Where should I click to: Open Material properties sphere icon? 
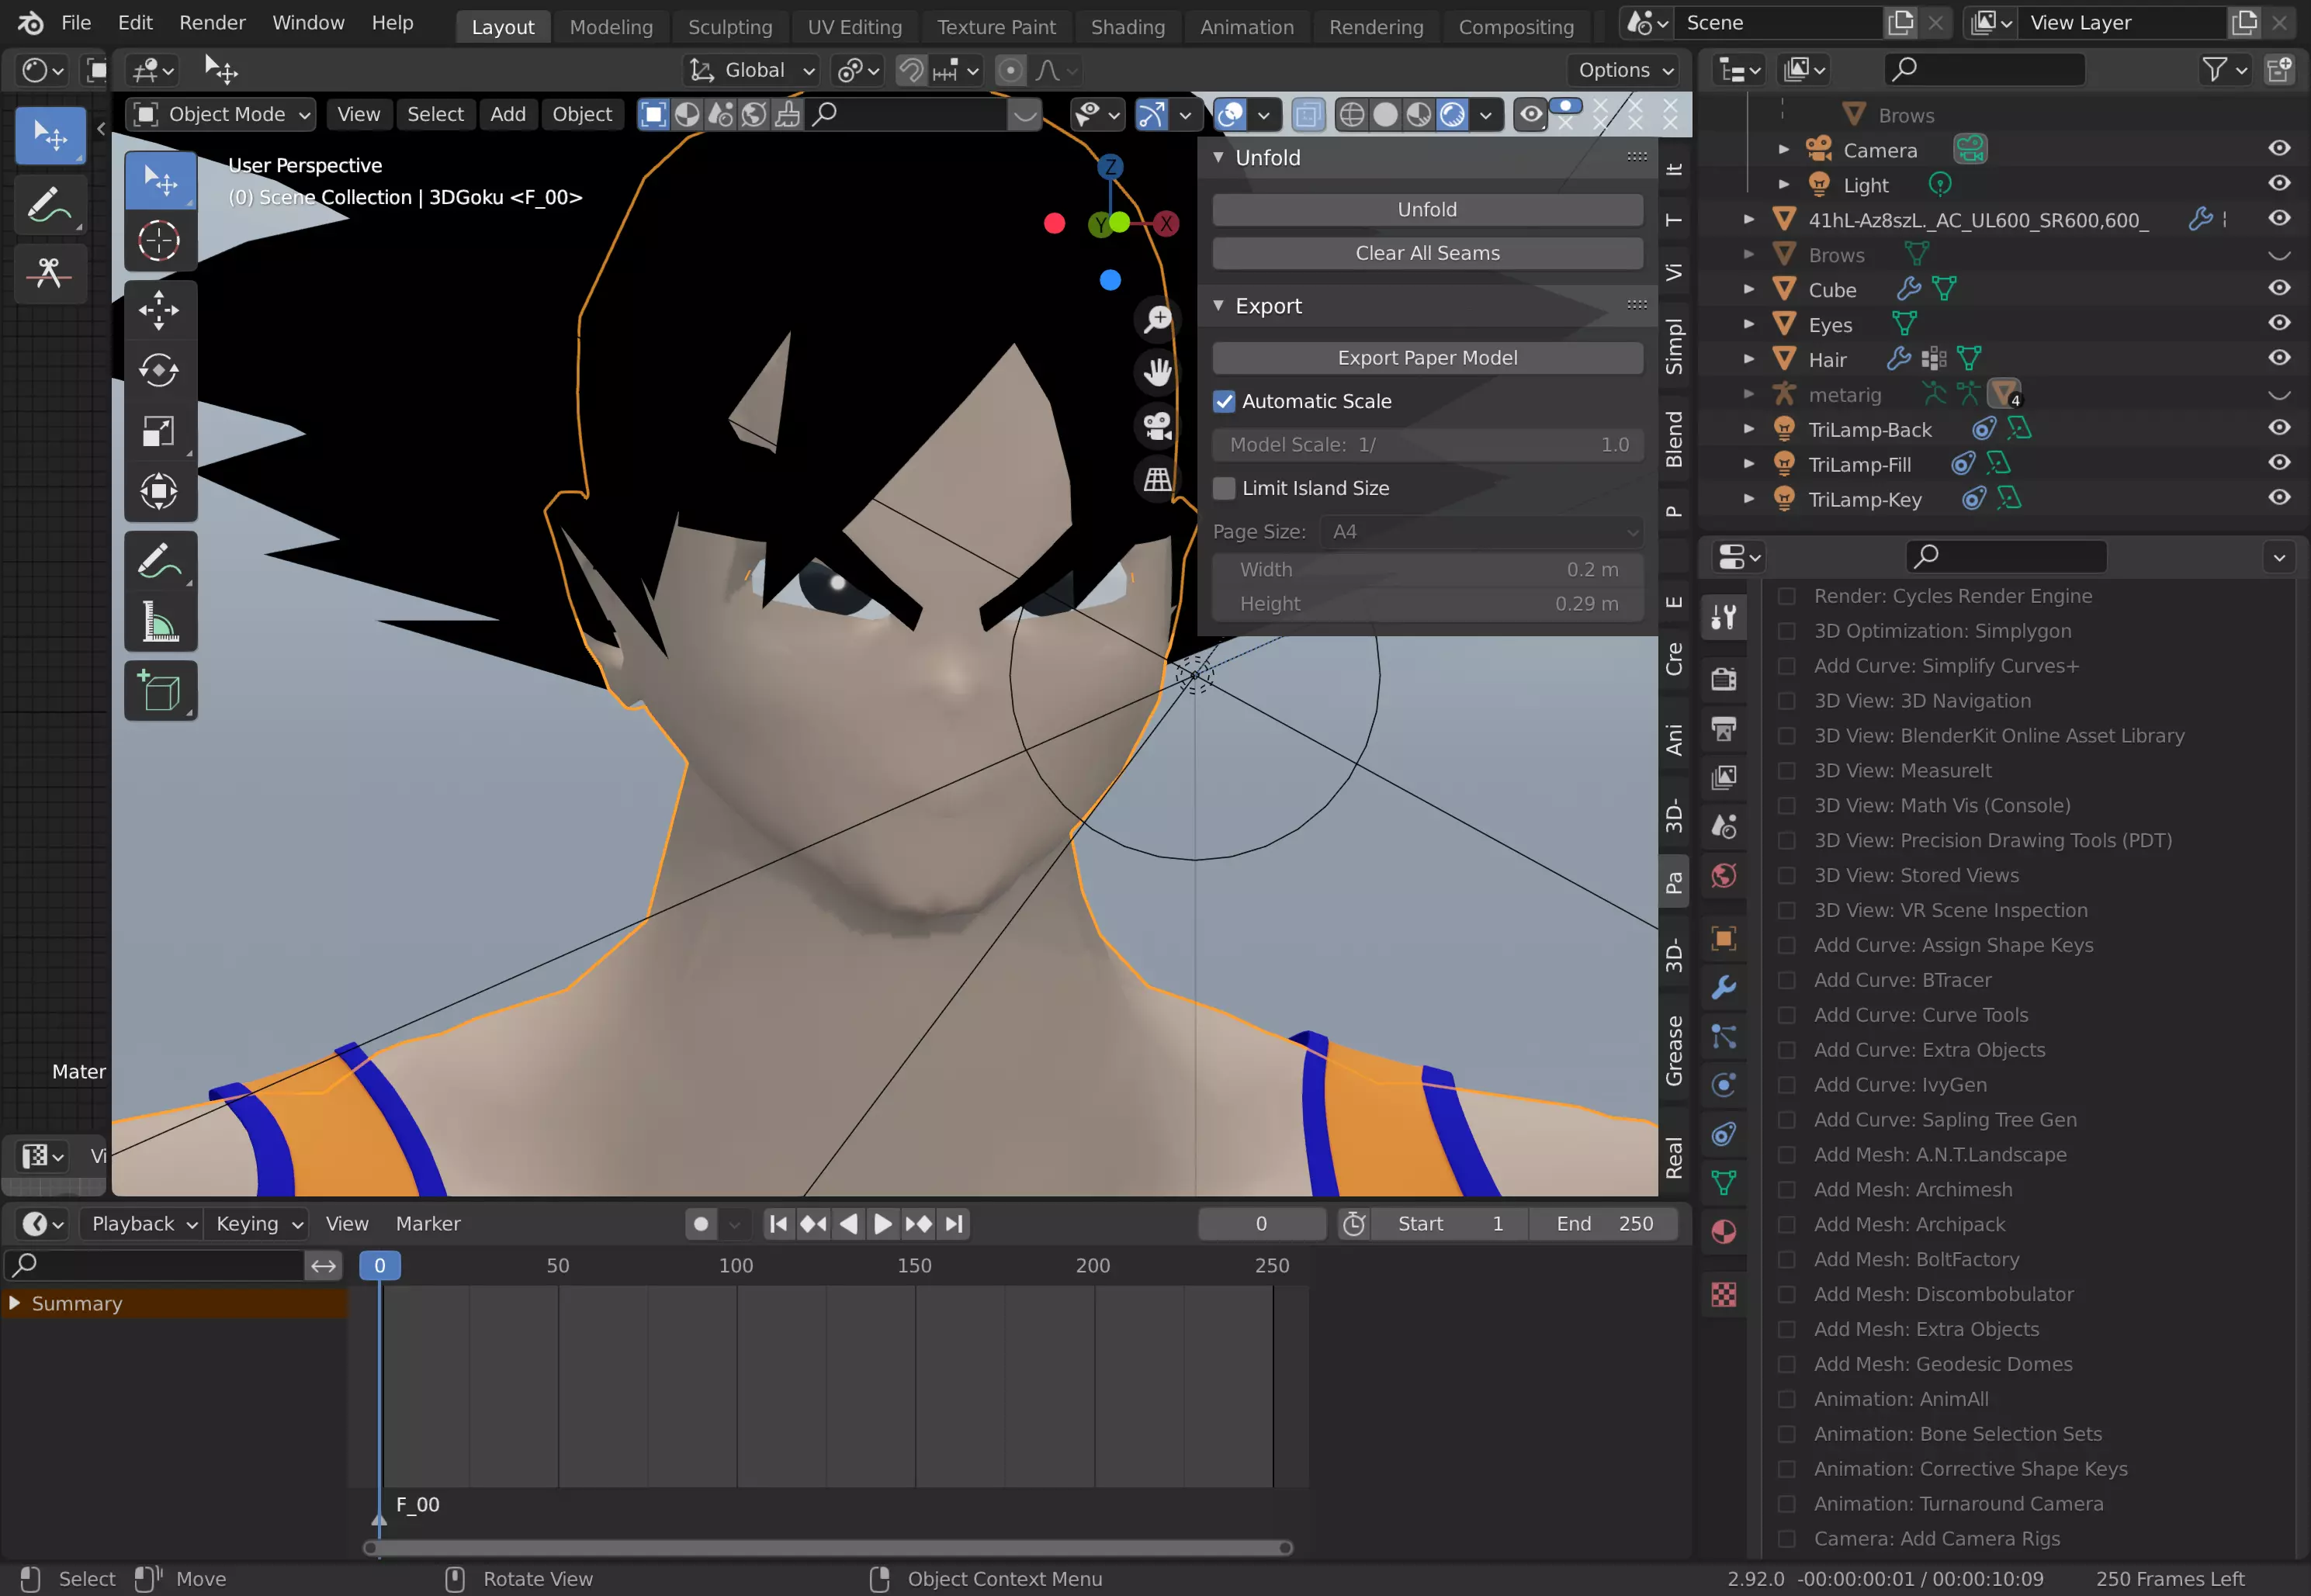[x=1723, y=1232]
